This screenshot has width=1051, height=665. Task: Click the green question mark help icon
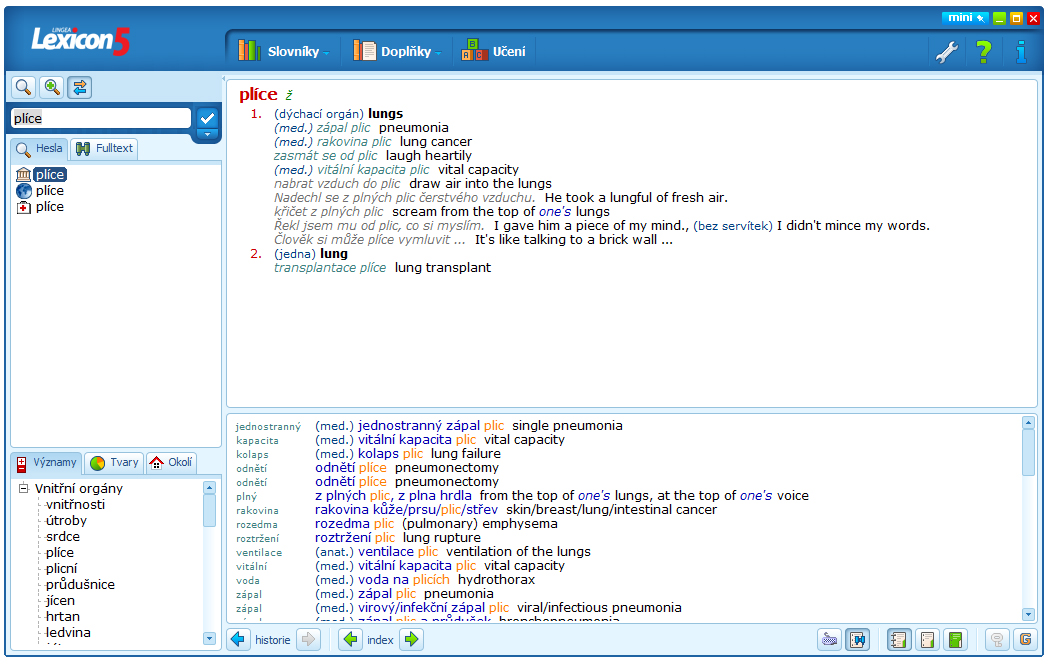[984, 52]
